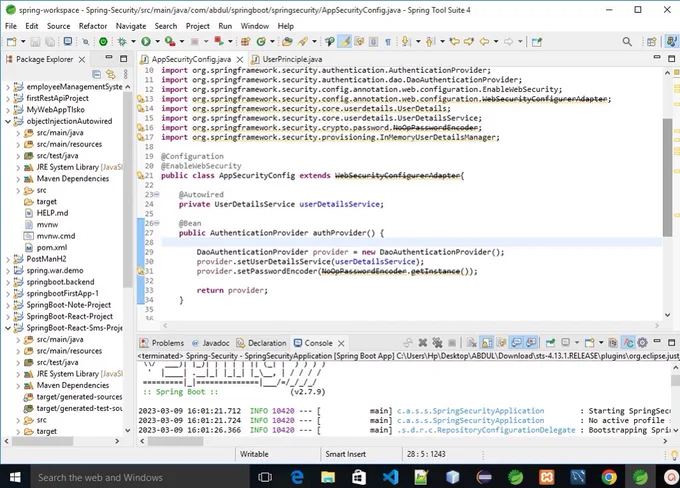Open the Navigate menu
The image size is (680, 488).
pos(131,26)
